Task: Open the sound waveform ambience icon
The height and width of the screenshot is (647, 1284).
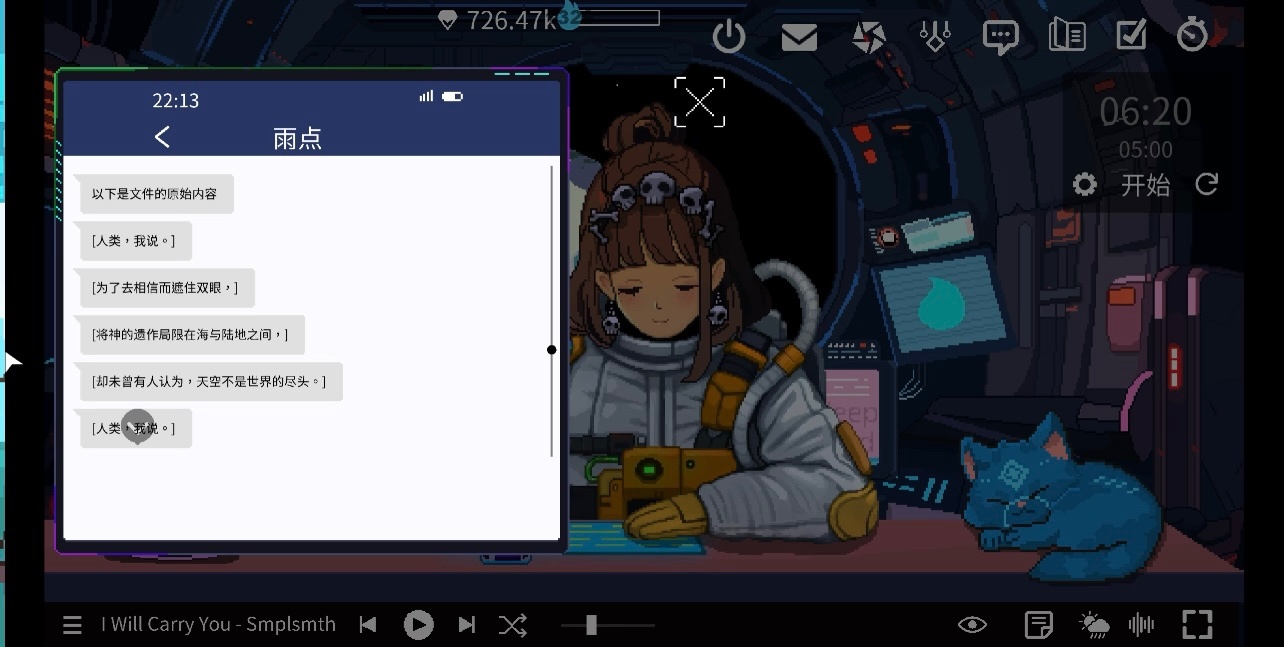Action: (1141, 625)
